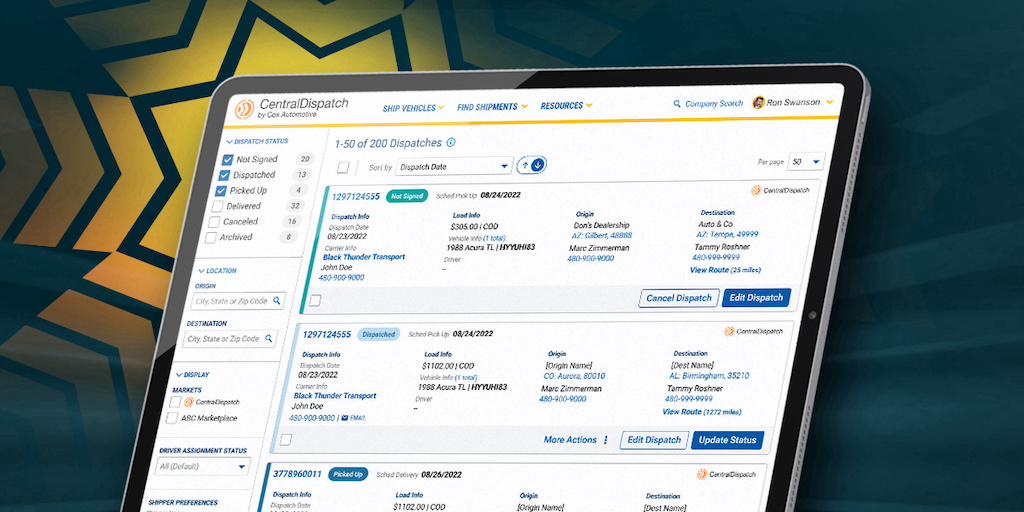Uncheck the Not Signed status filter
The image size is (1024, 512).
227,159
